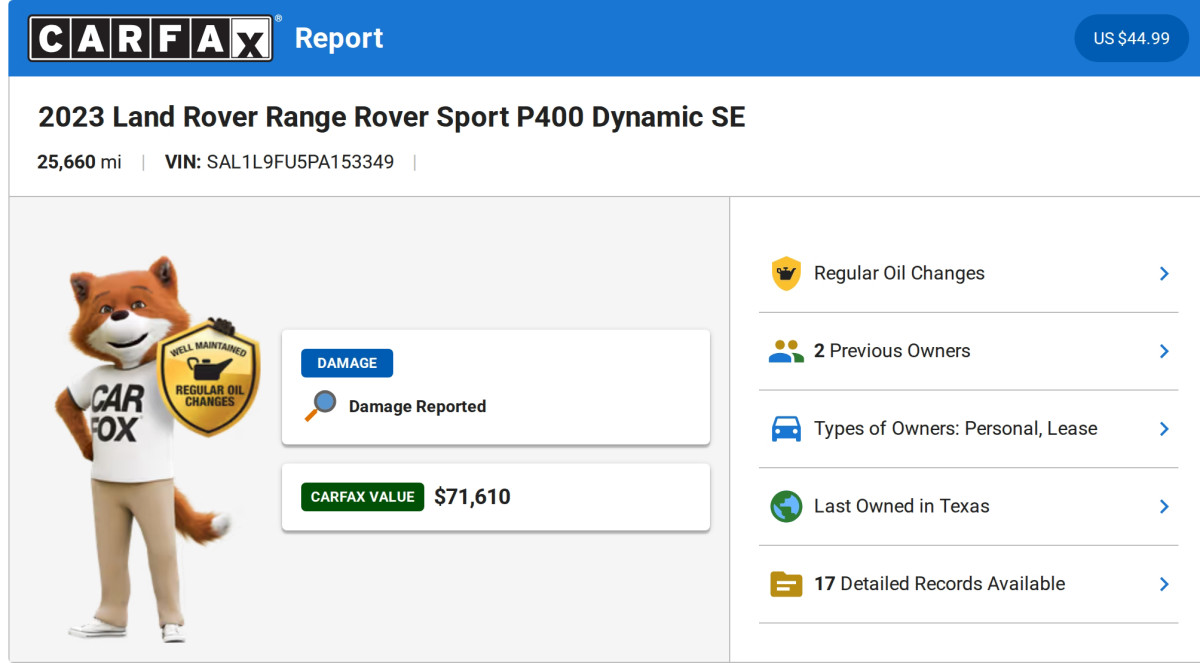This screenshot has height=663, width=1200.
Task: Click the records folder icon
Action: 786,584
